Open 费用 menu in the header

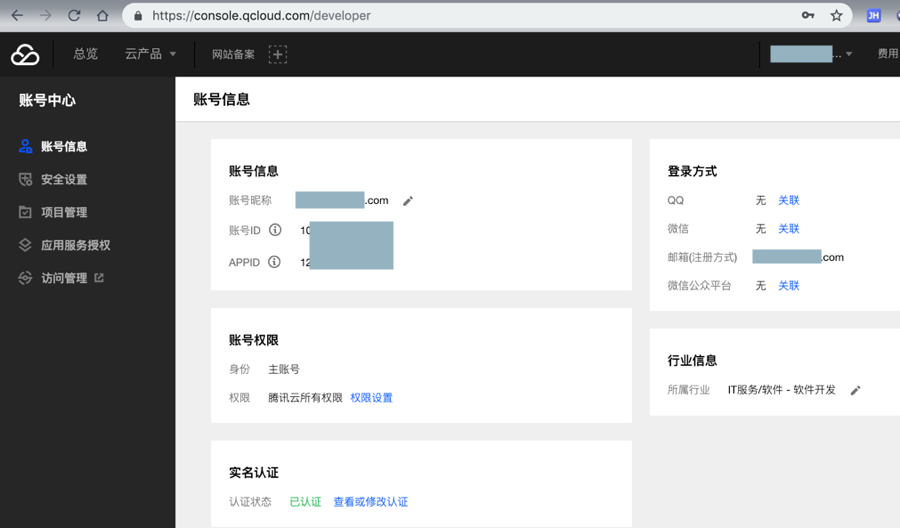[x=888, y=53]
